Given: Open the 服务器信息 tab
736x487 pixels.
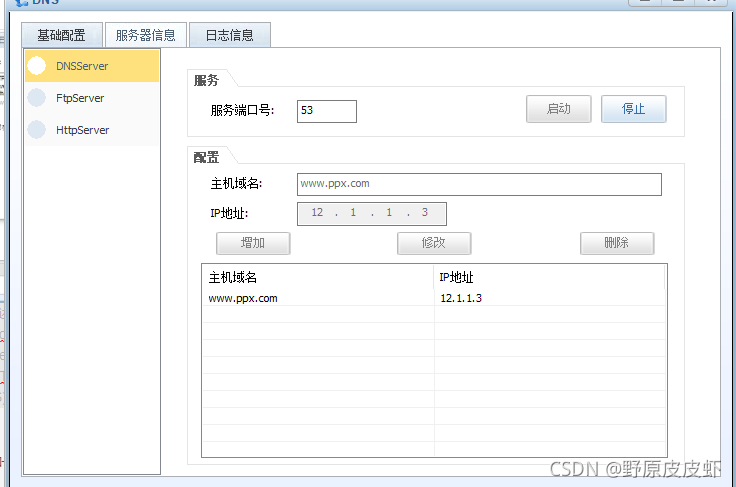Looking at the screenshot, I should coord(146,35).
